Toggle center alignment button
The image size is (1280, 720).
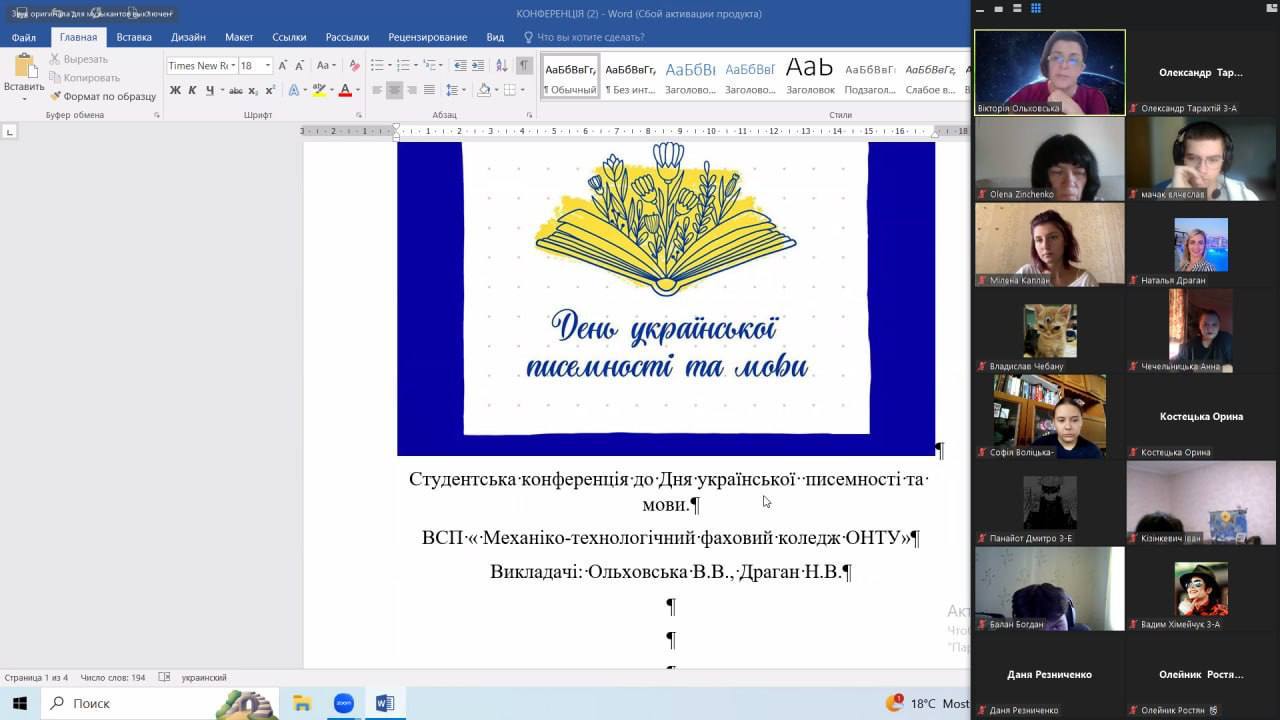pos(395,90)
